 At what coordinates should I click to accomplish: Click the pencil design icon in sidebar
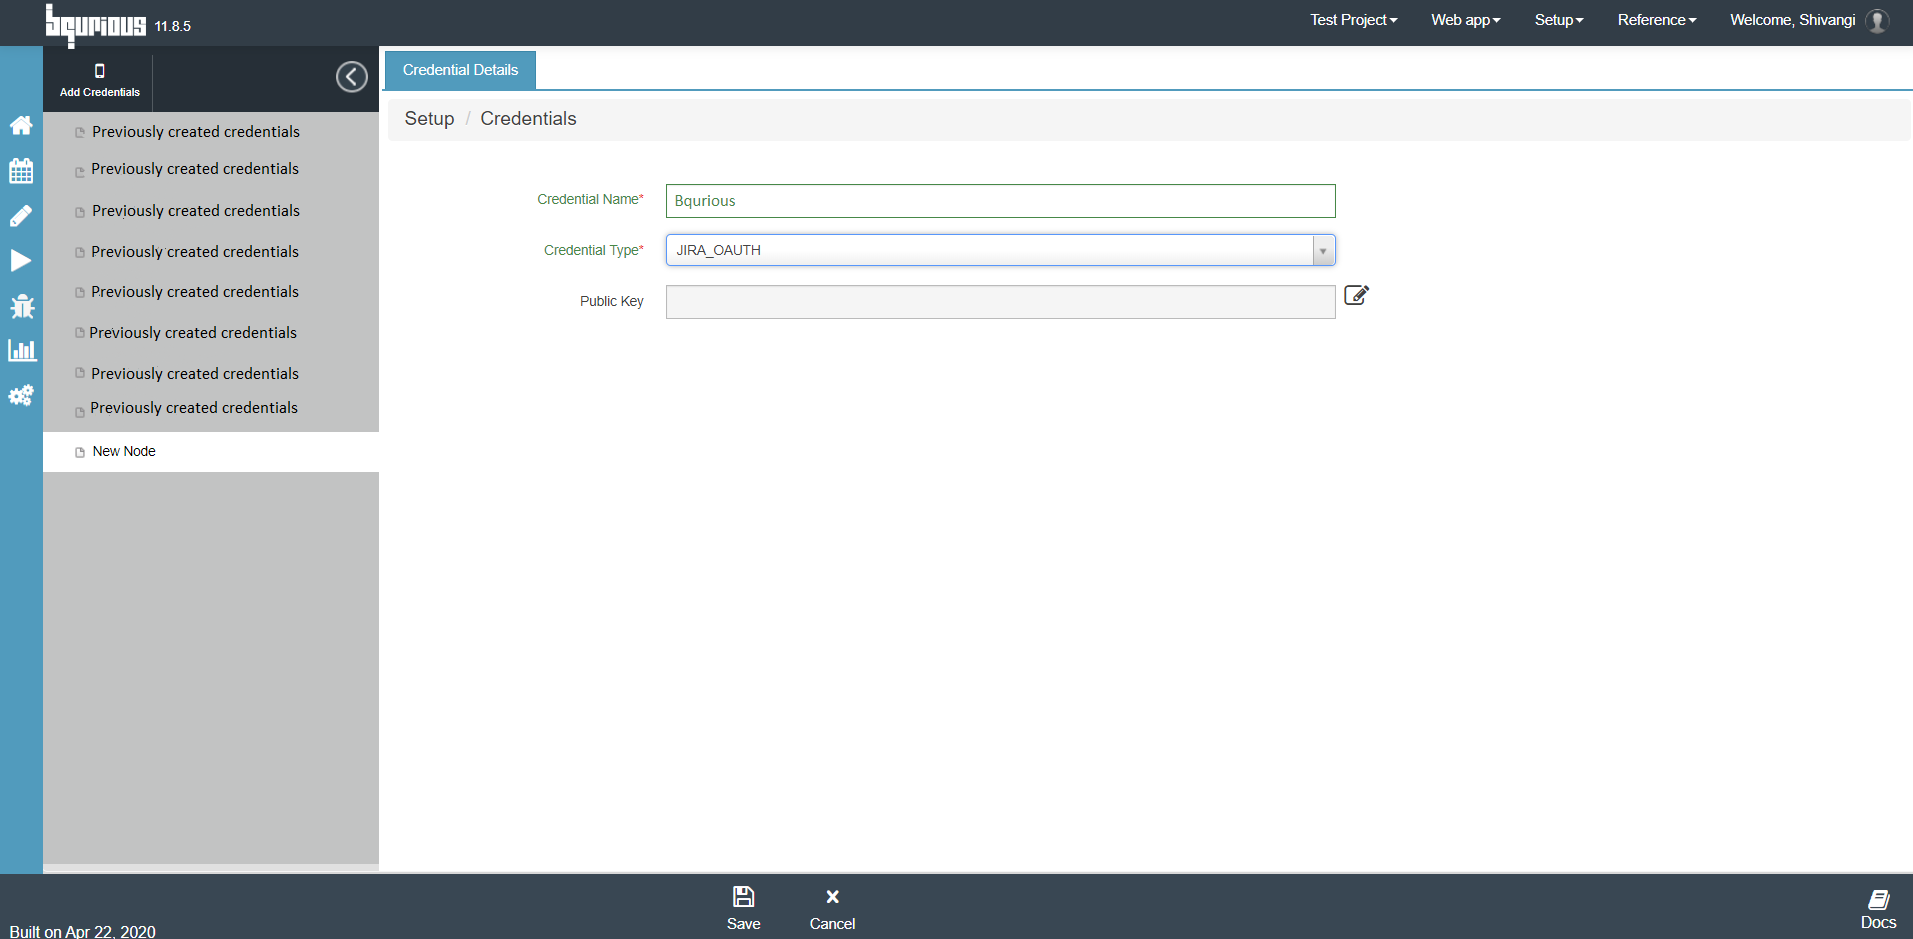21,216
